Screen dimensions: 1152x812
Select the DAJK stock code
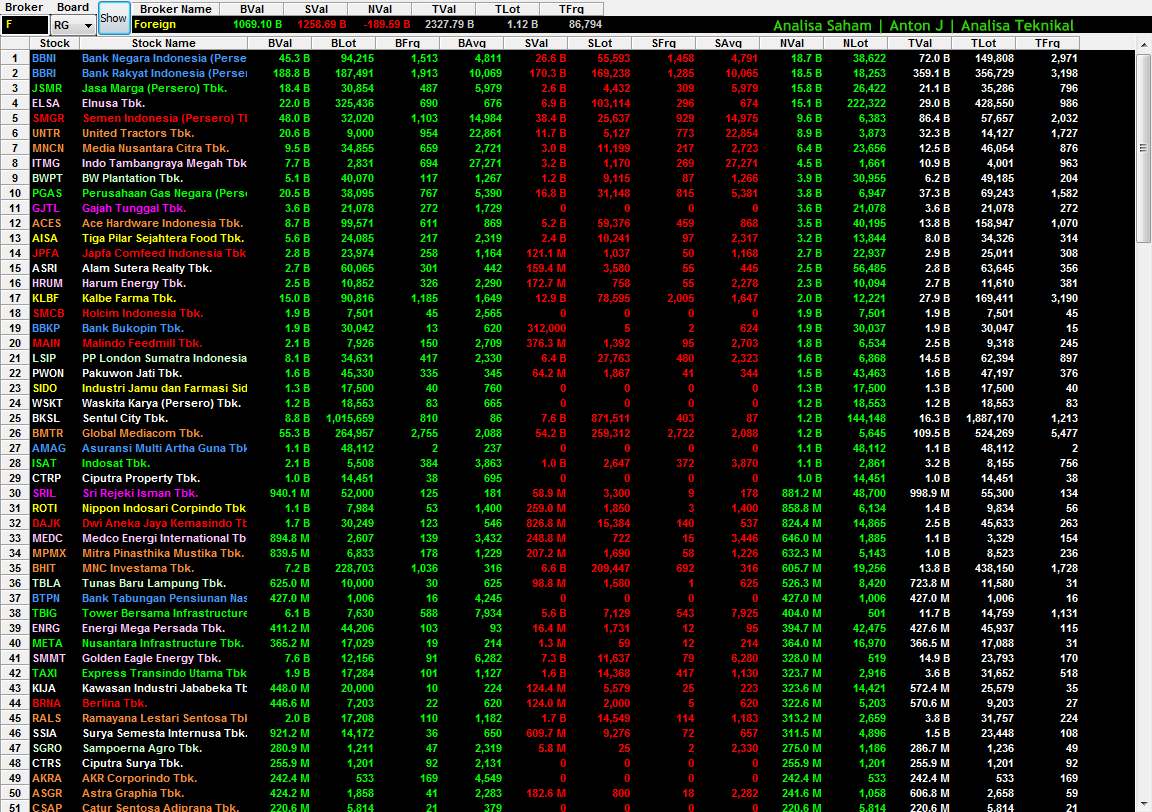46,523
